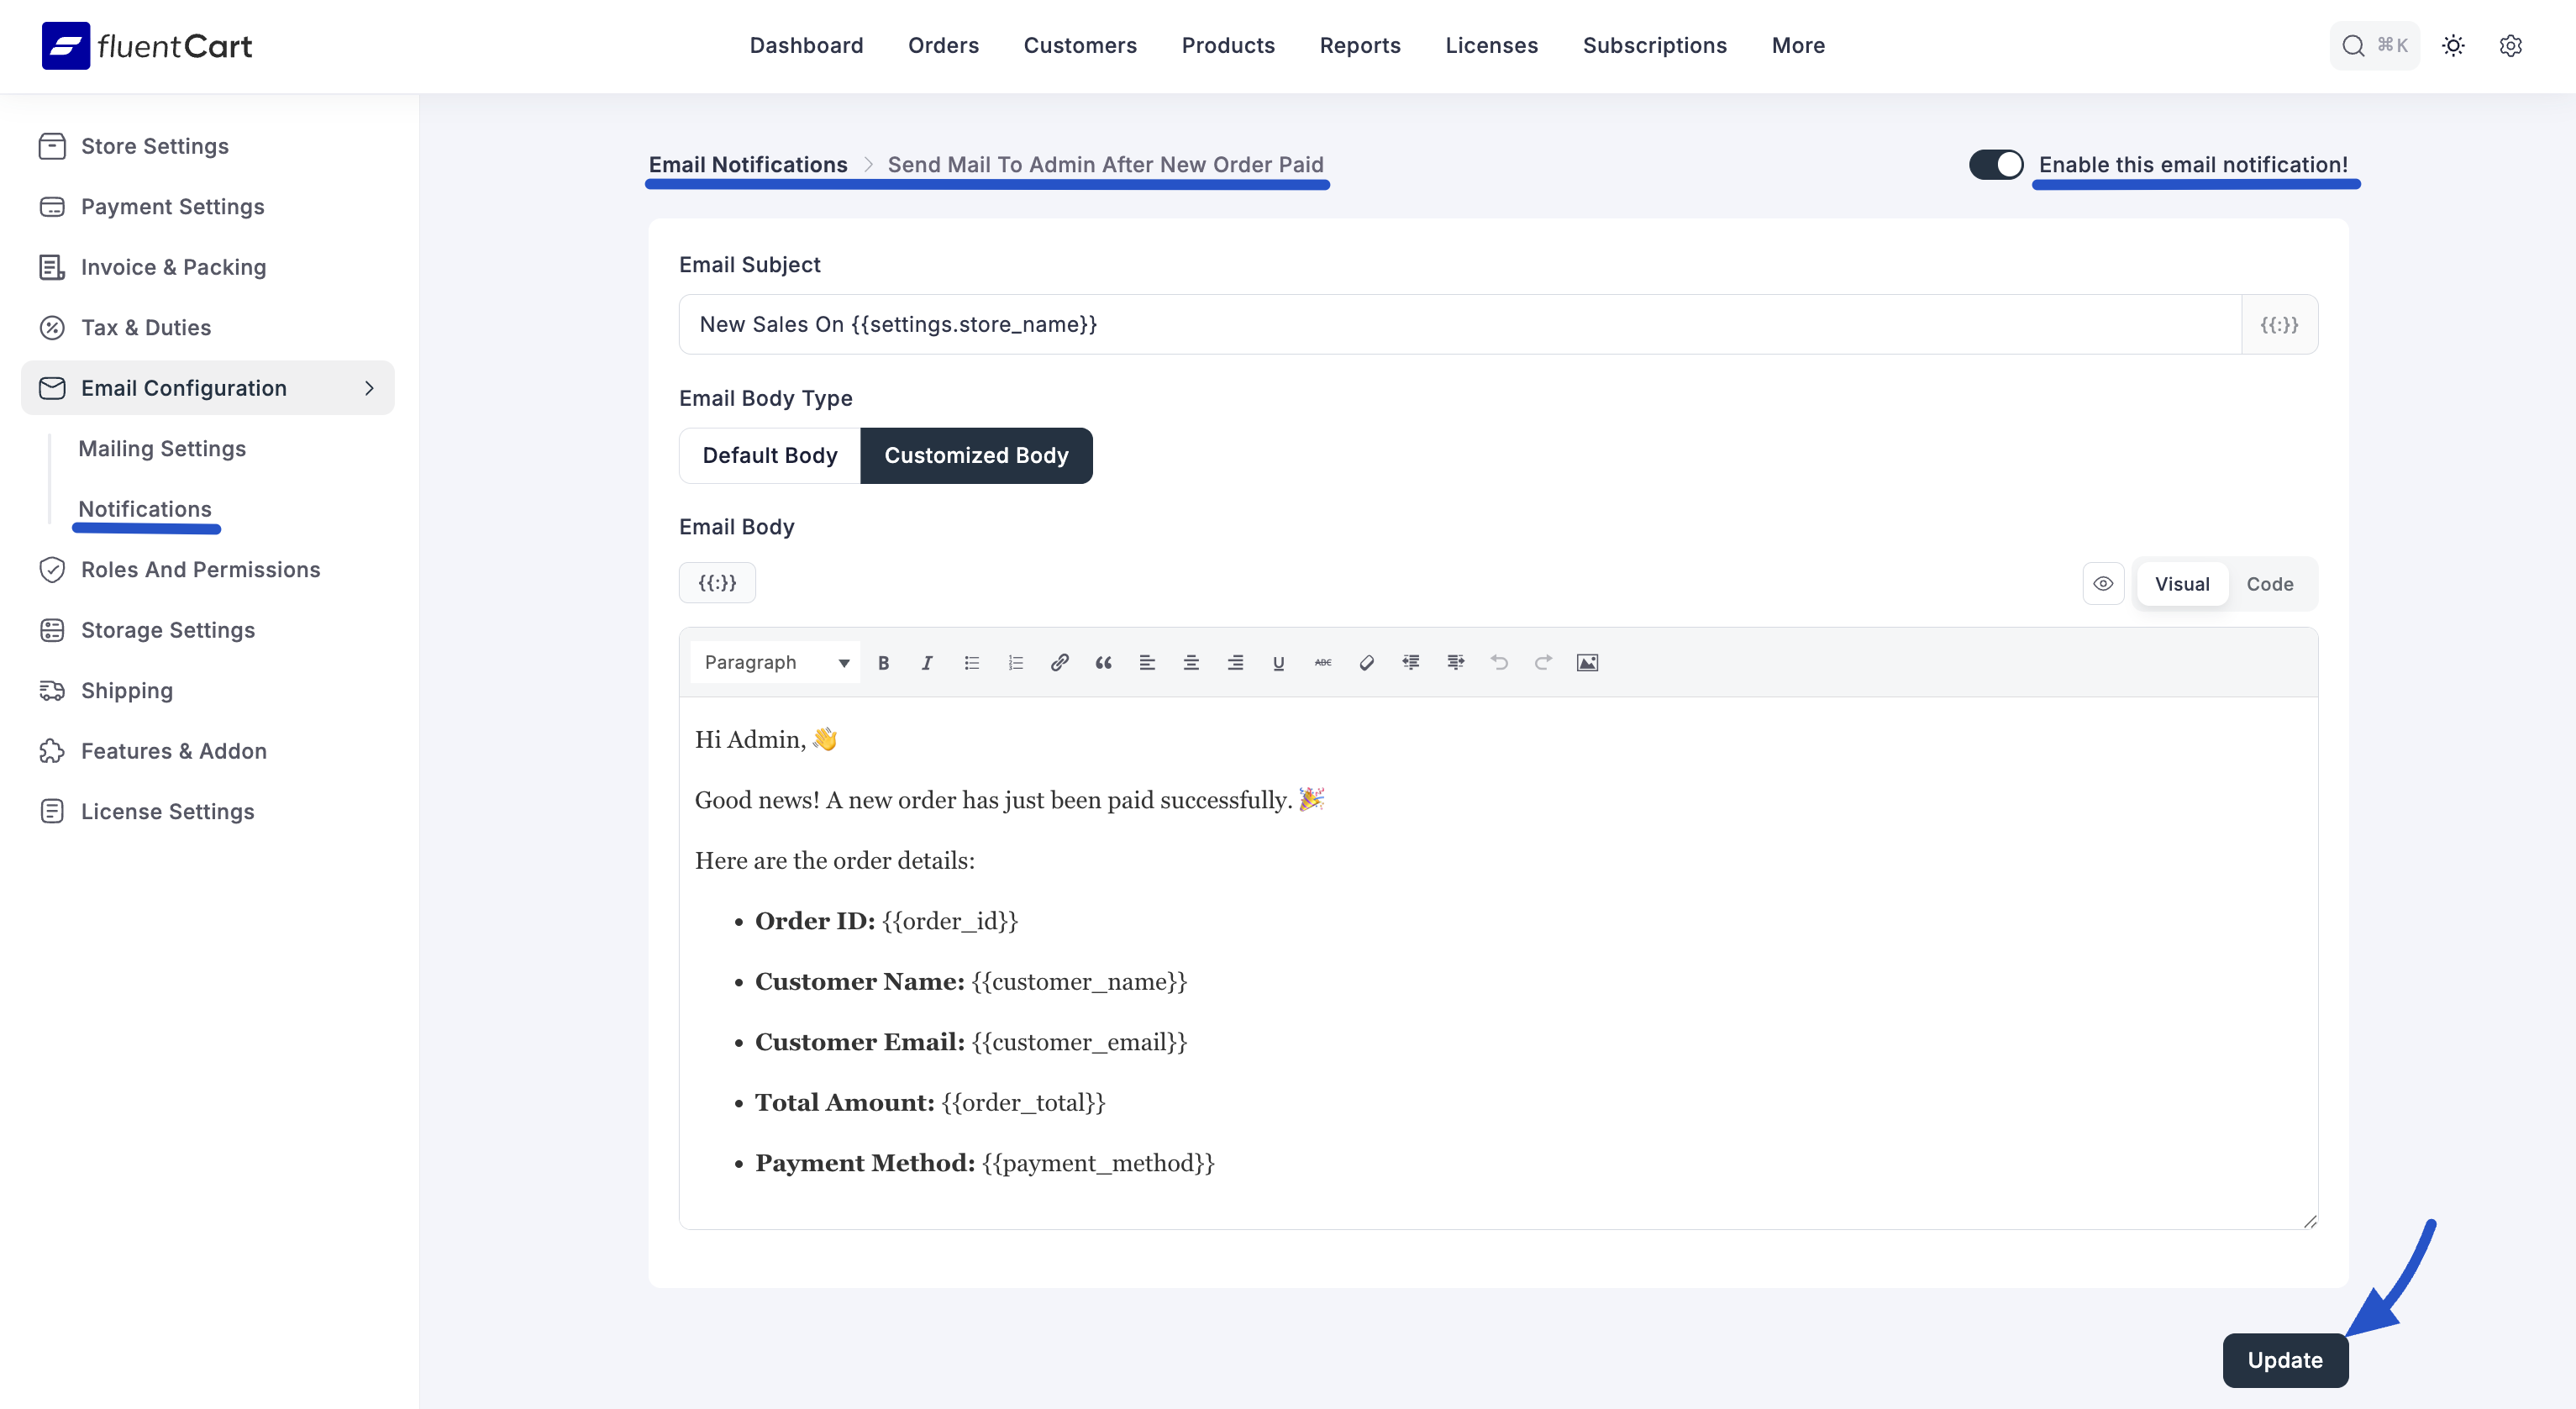Open the Subscriptions menu
The height and width of the screenshot is (1409, 2576).
[1654, 45]
